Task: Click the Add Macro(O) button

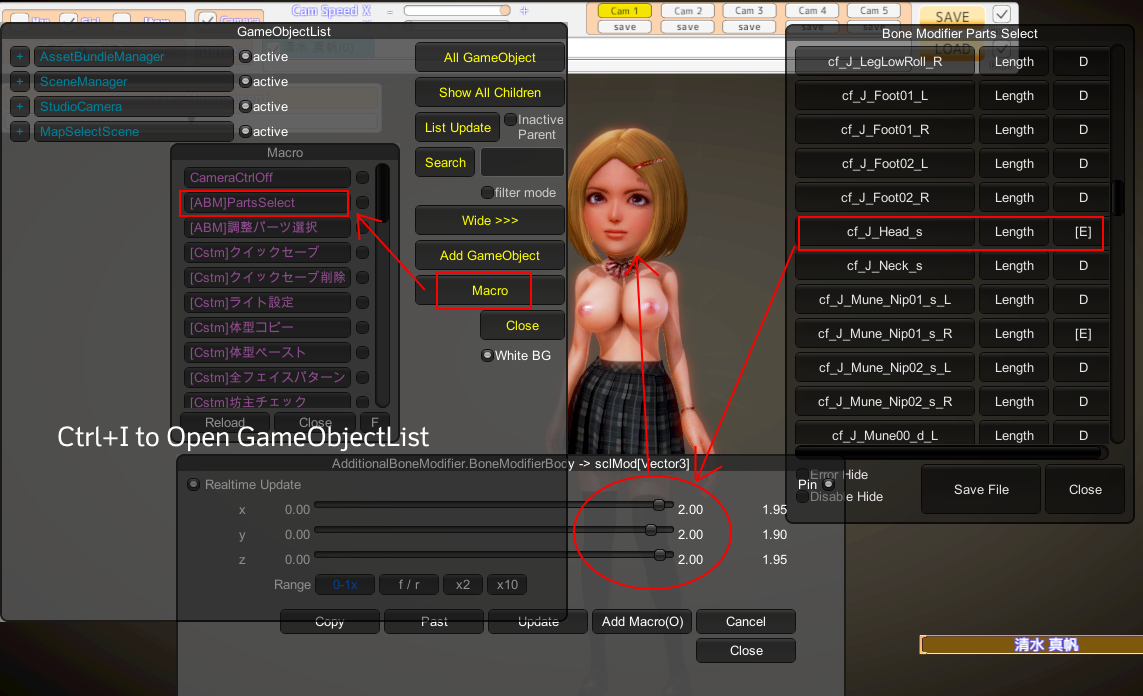Action: point(642,622)
